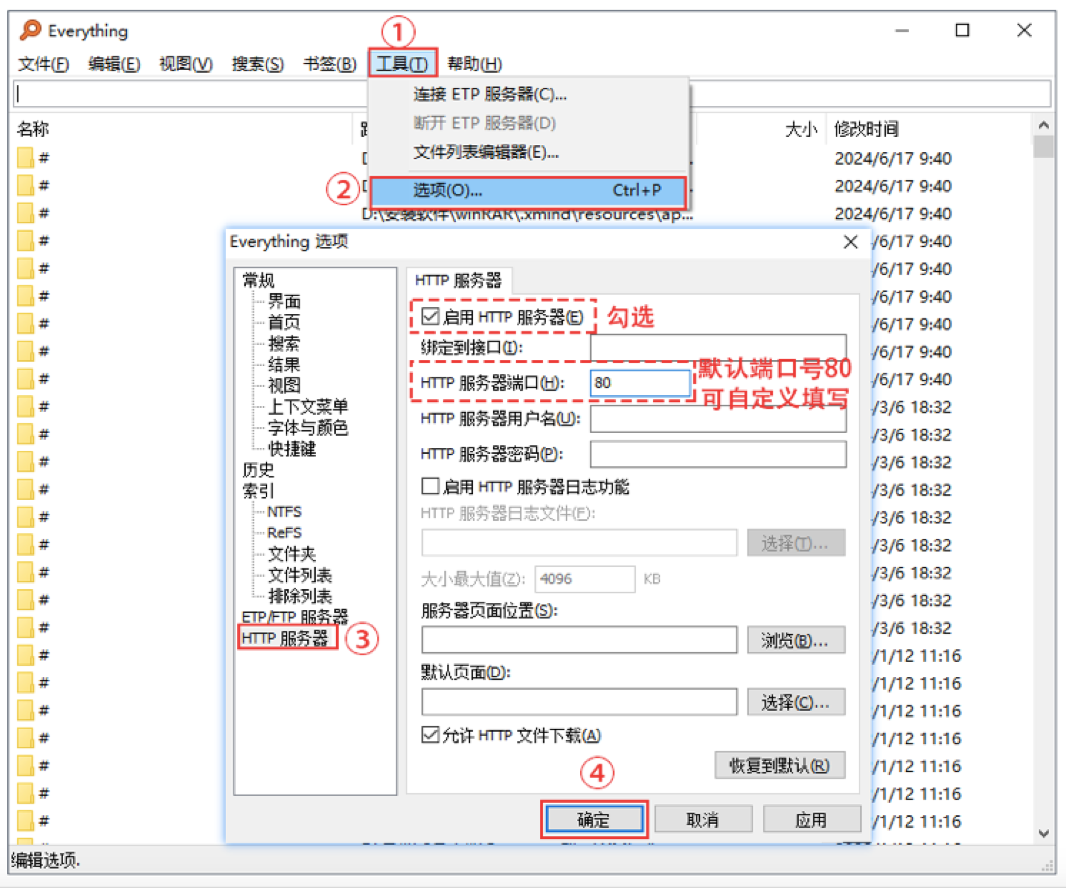This screenshot has width=1066, height=888.
Task: Select ETP/FTP 服务器 in the options tree
Action: tap(295, 617)
